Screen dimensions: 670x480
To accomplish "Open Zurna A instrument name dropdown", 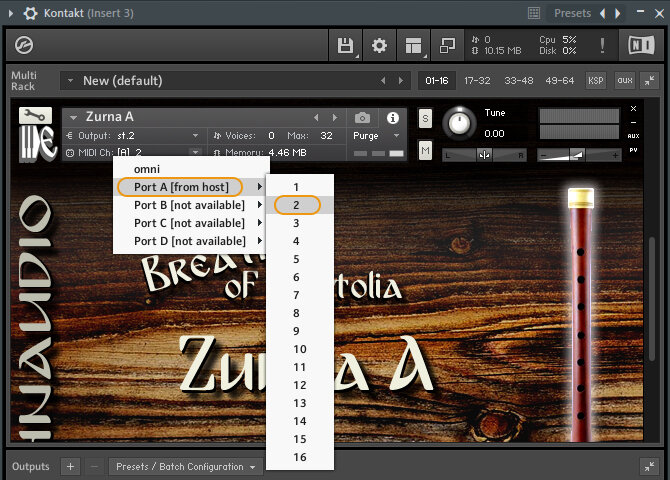I will 73,117.
